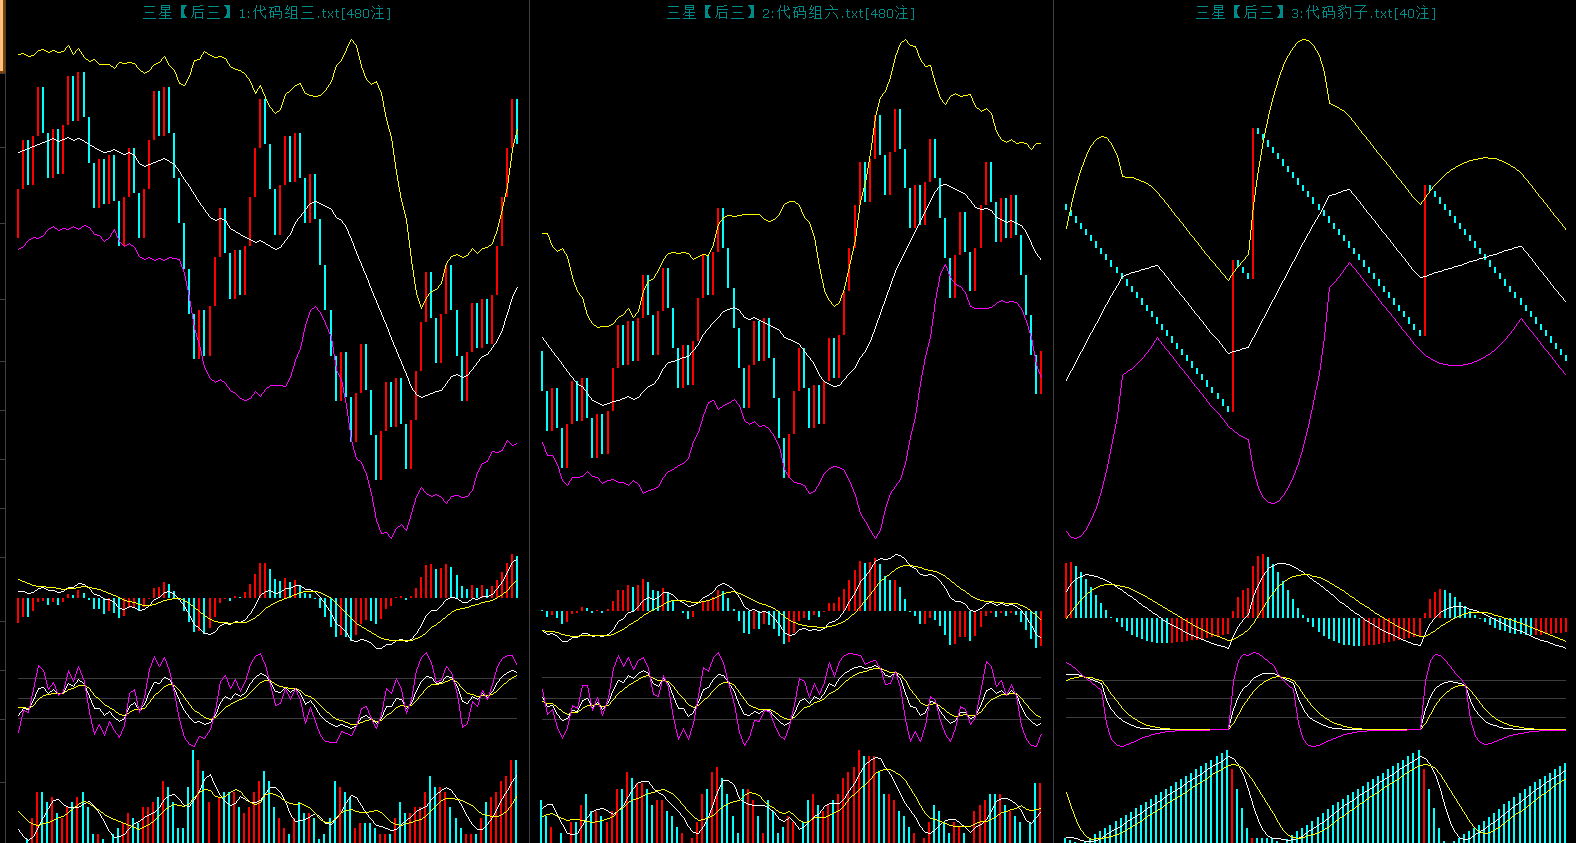Click the rightmost candlestick in 代码组三 chart
Image resolution: width=1576 pixels, height=843 pixels.
(x=515, y=120)
